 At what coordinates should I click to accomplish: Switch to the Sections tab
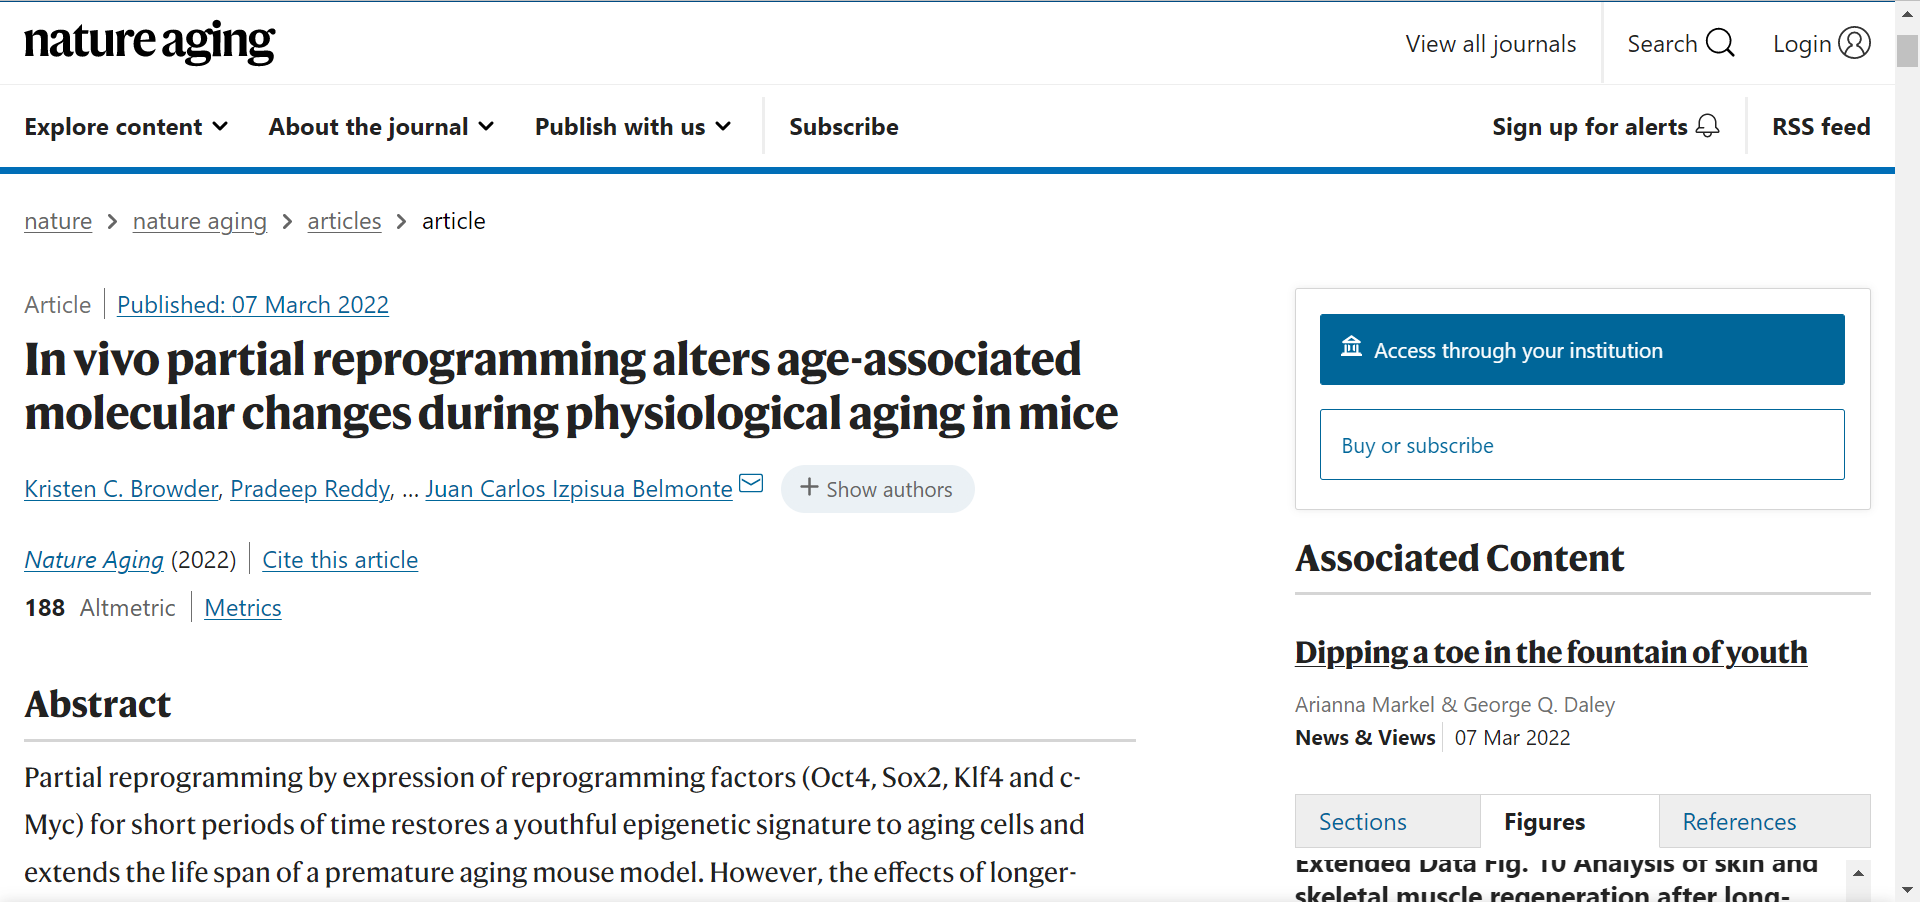pos(1363,822)
